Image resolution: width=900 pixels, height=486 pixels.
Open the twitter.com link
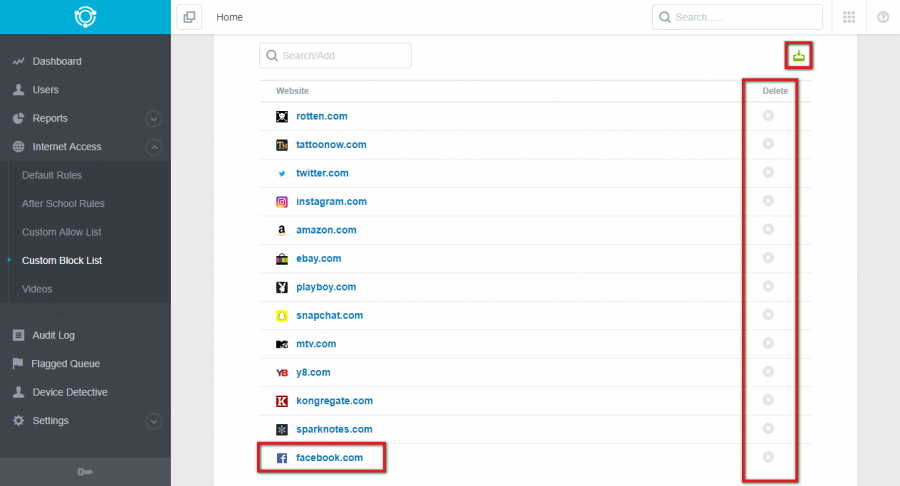click(322, 173)
